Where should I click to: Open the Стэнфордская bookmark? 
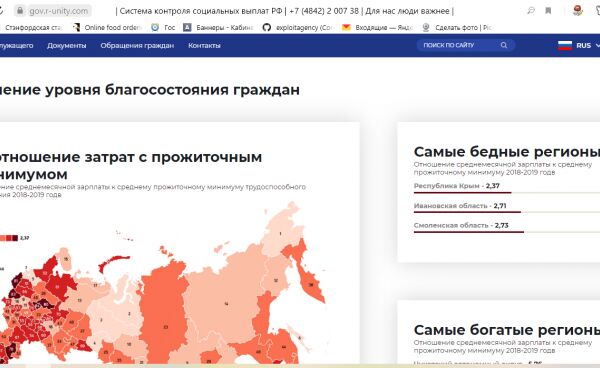(x=33, y=28)
